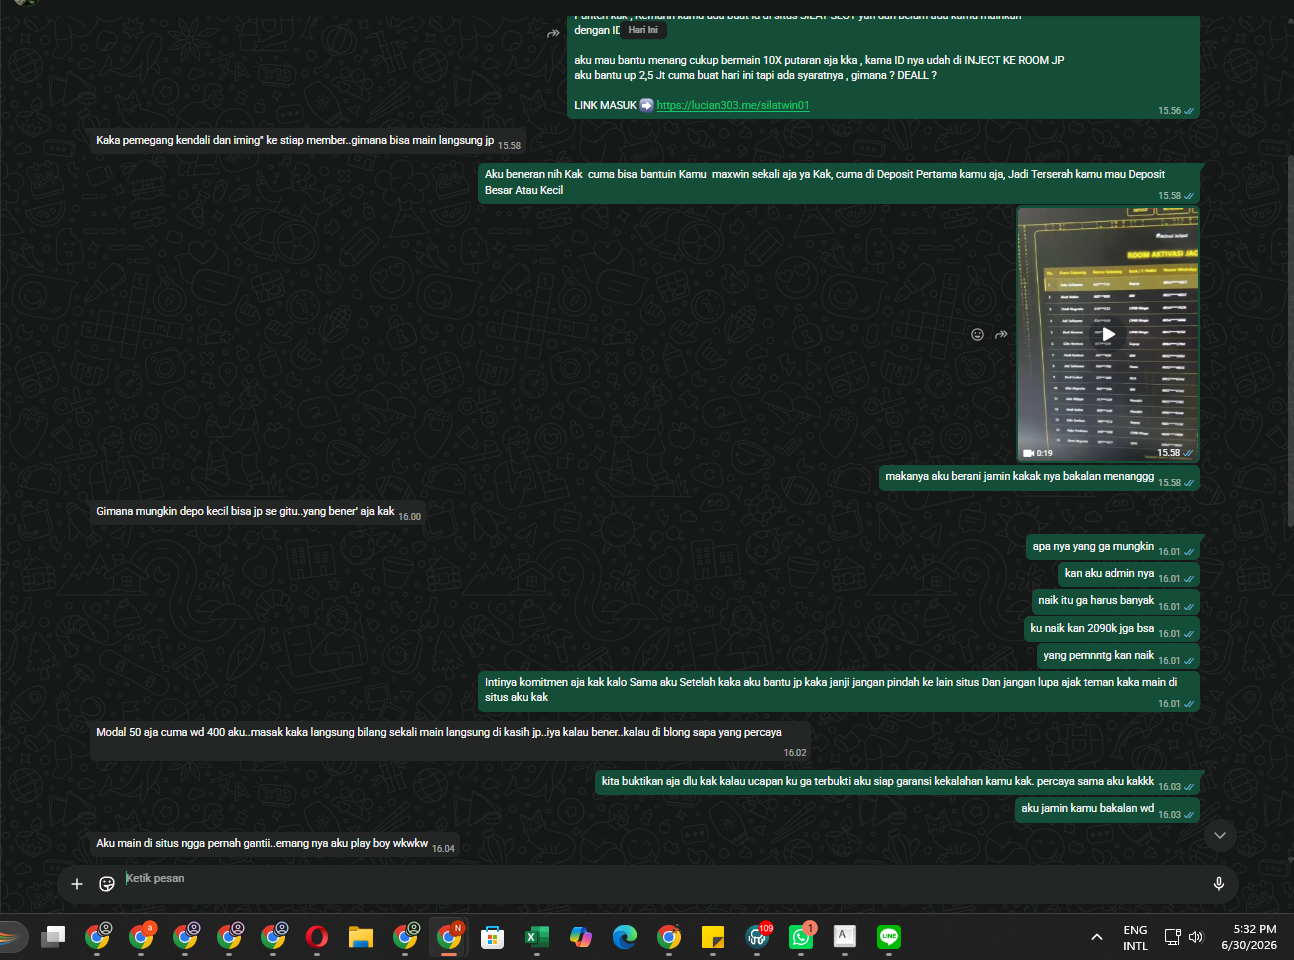Forward the video message

pos(1001,334)
